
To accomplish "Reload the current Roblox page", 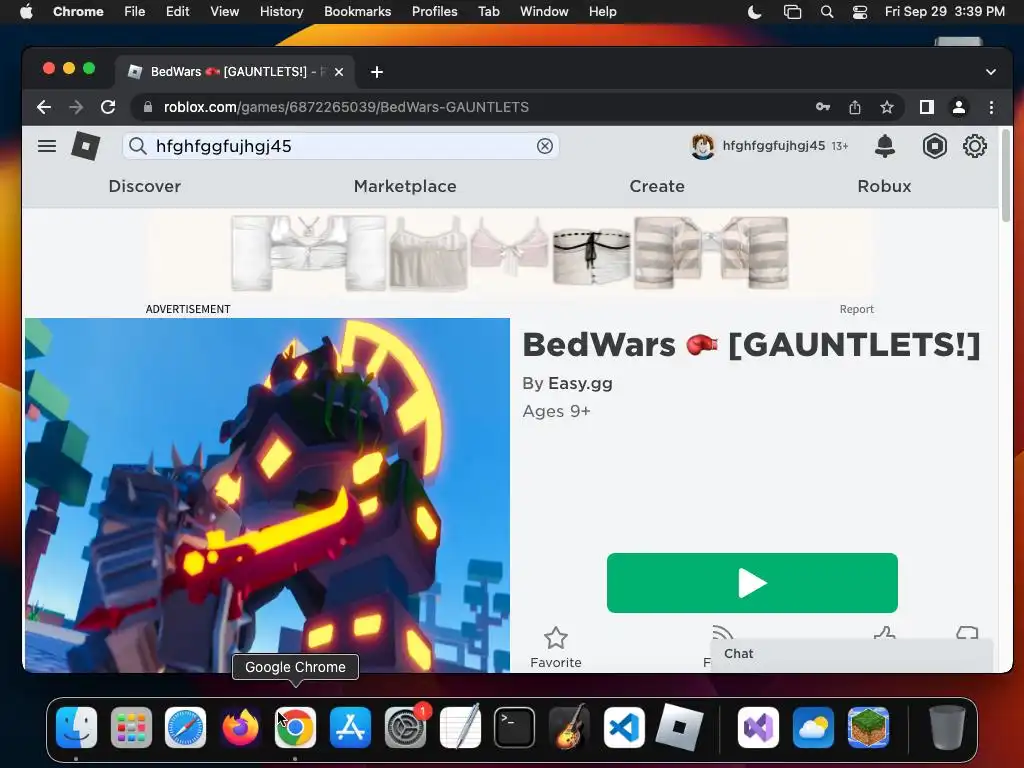I will pyautogui.click(x=108, y=107).
